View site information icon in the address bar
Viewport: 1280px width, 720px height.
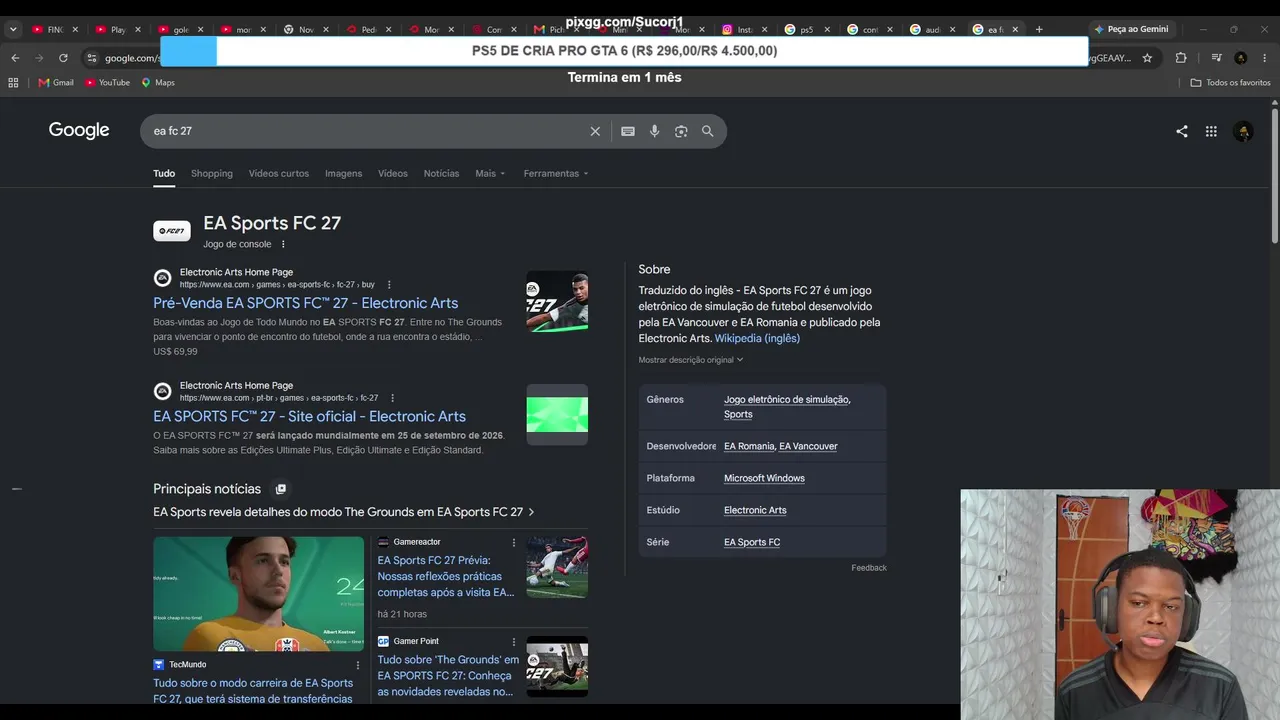[92, 58]
